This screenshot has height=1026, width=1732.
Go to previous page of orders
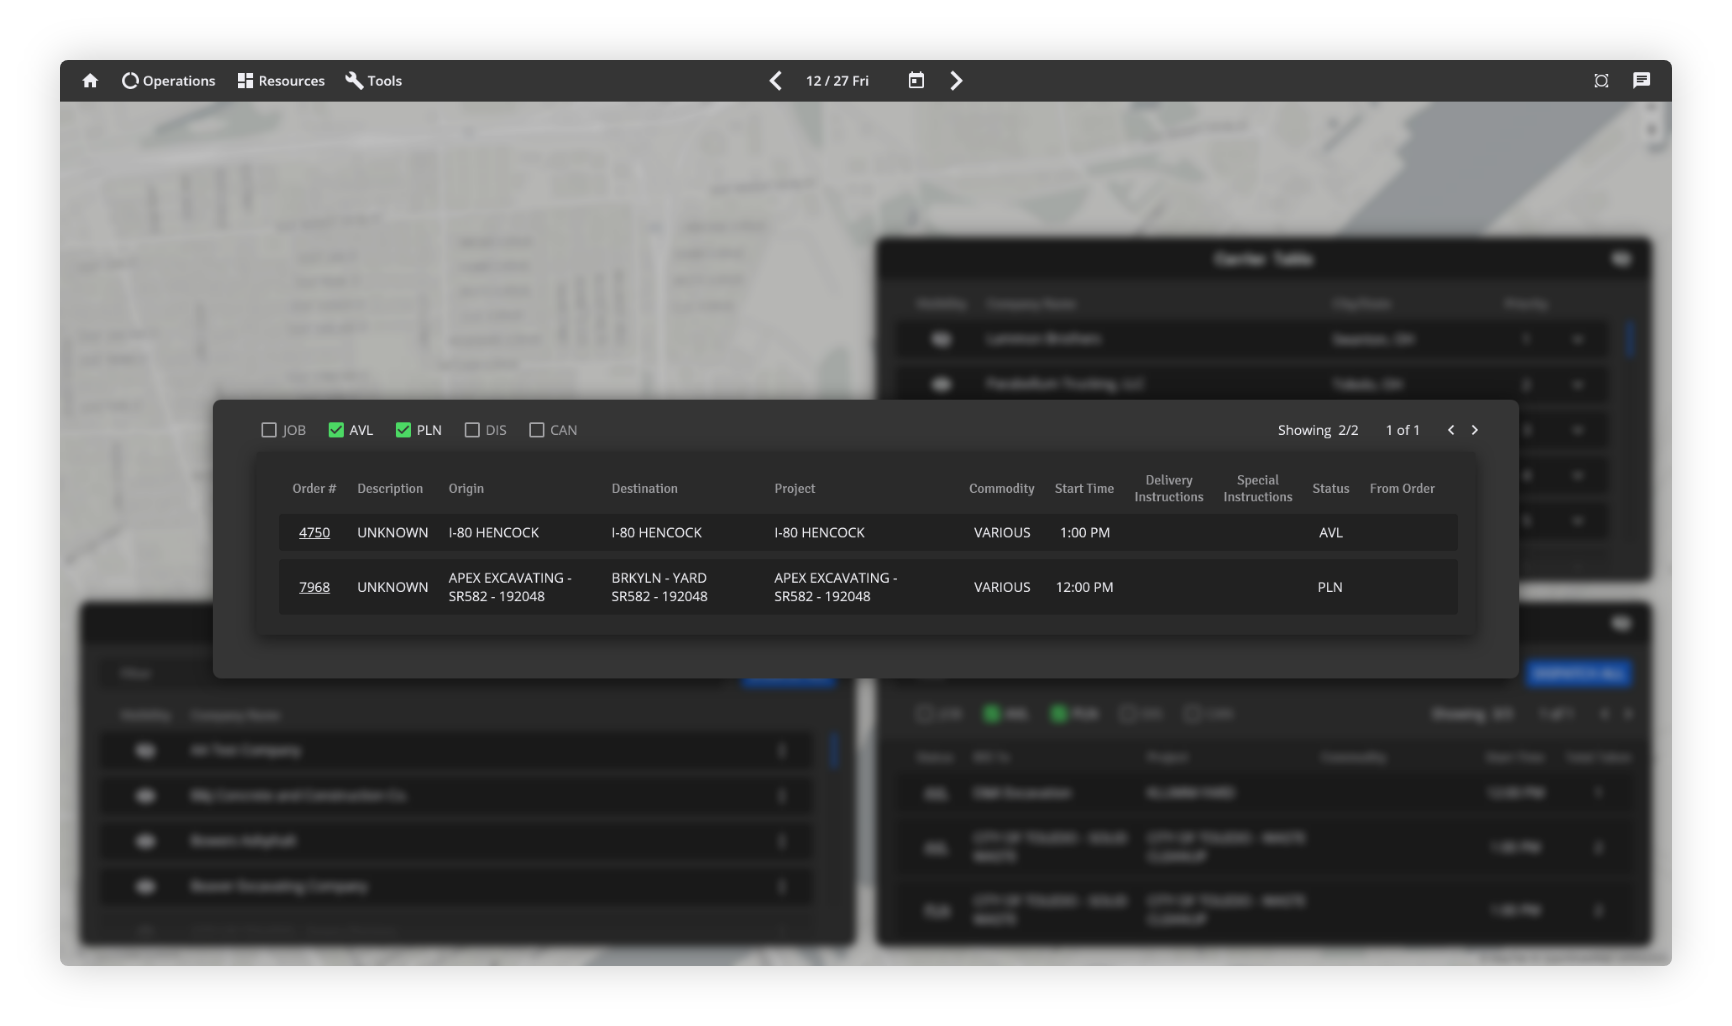pos(1451,430)
